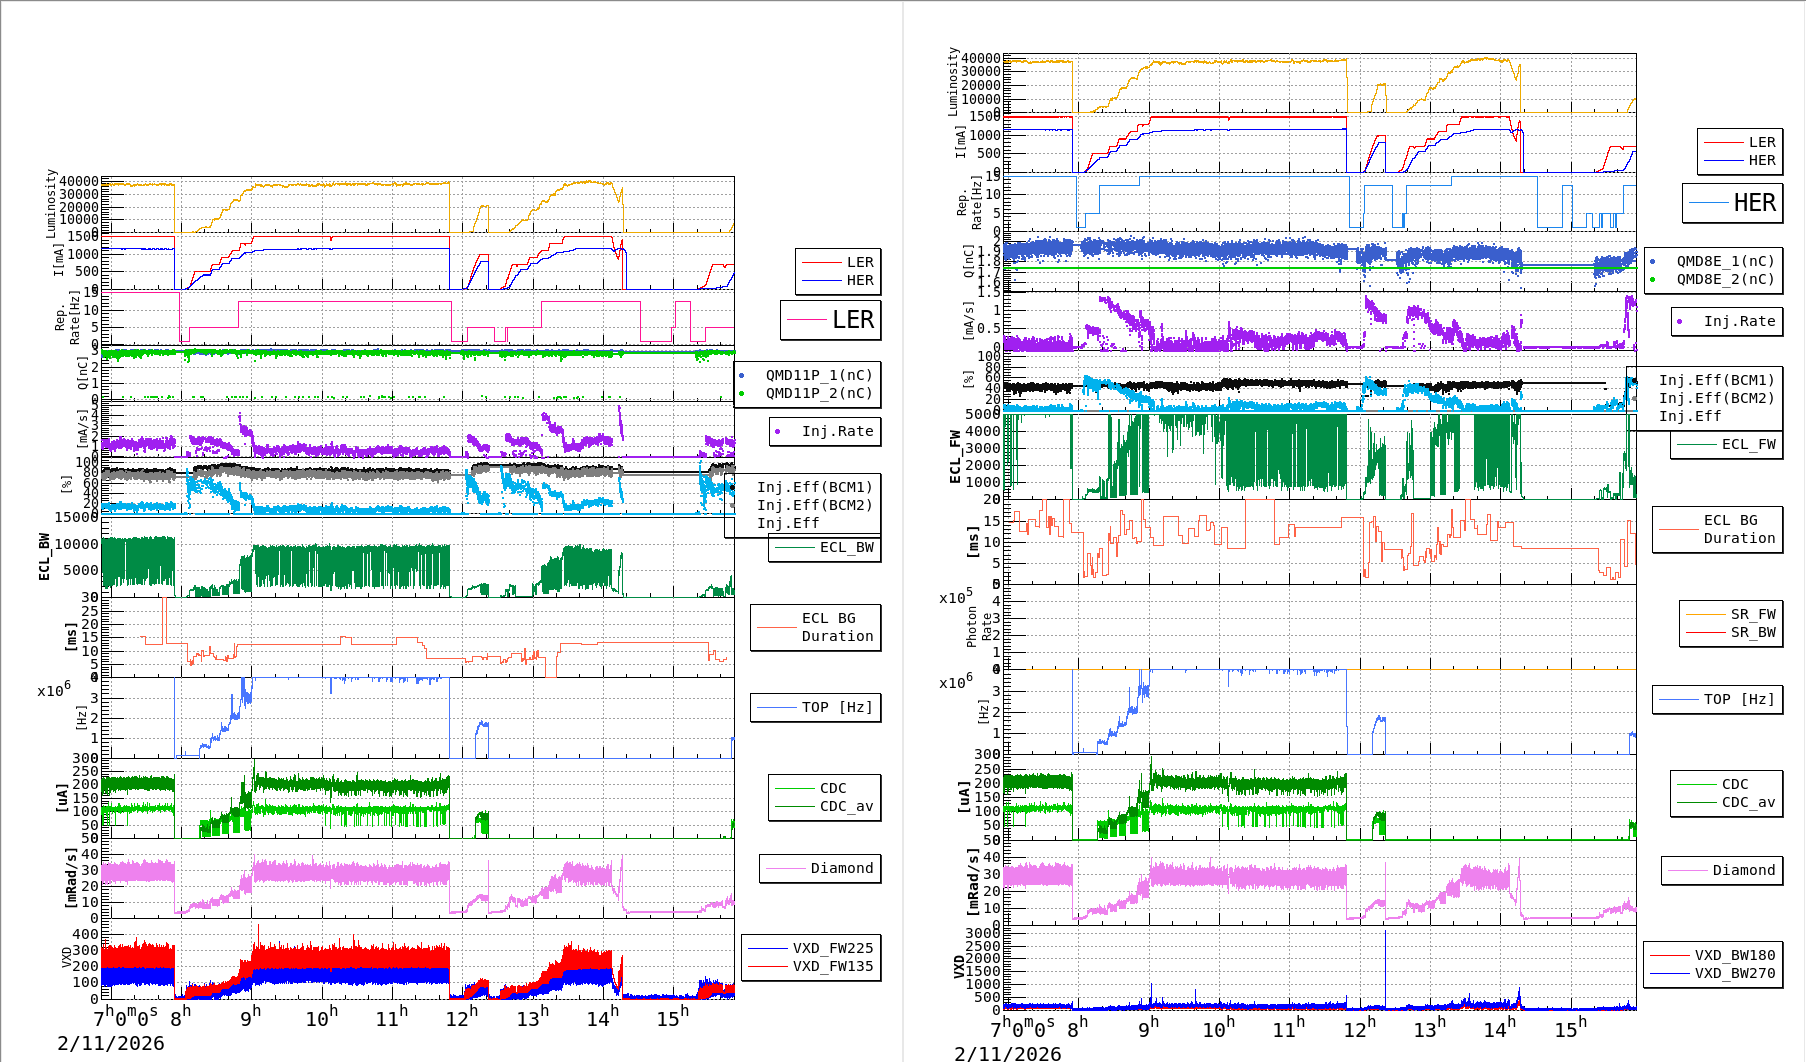
Task: Click the ECL_BW legend entry
Action: tap(825, 548)
